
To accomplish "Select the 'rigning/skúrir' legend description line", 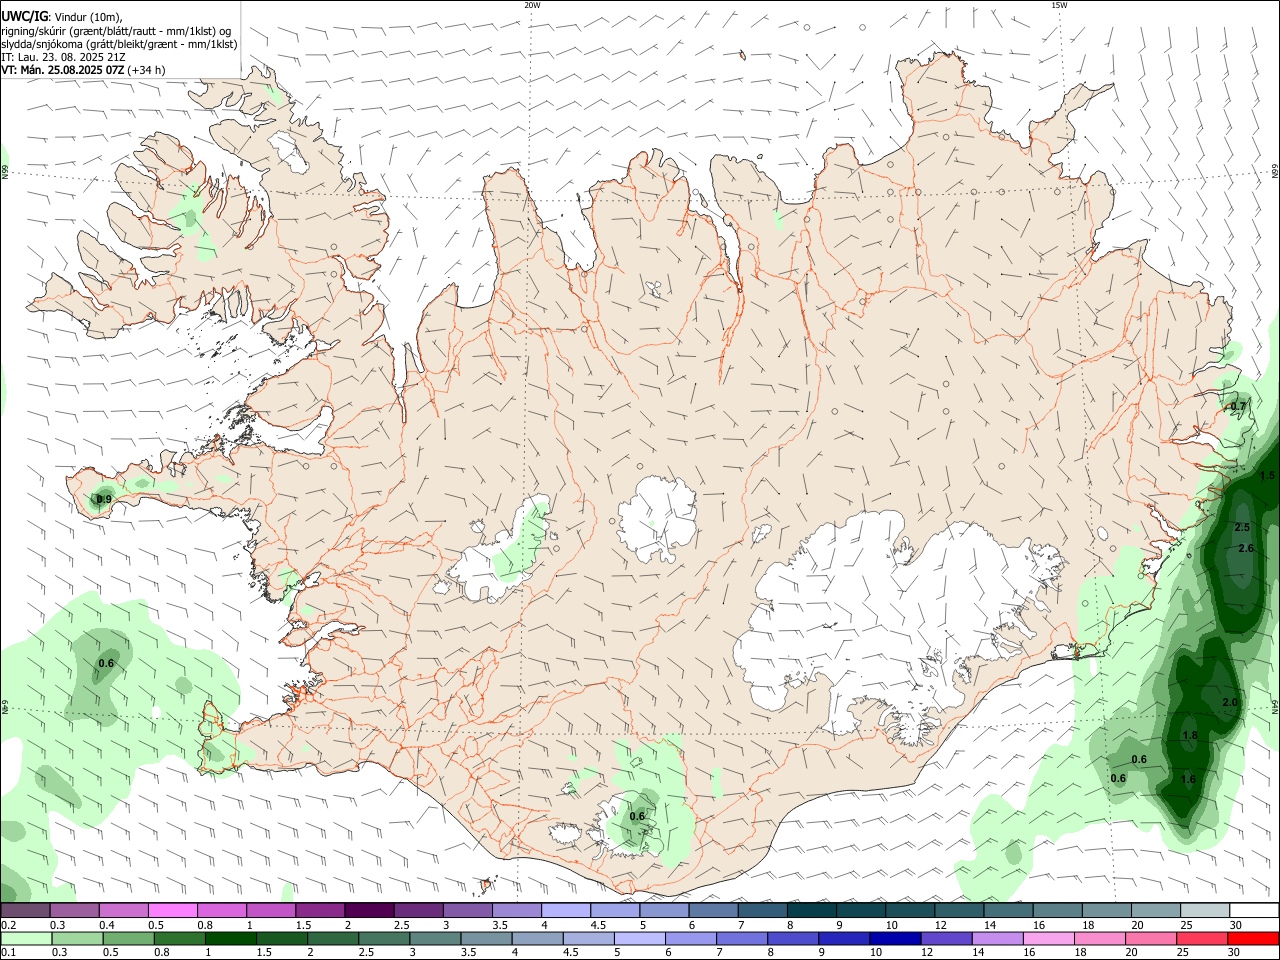I will (x=116, y=31).
